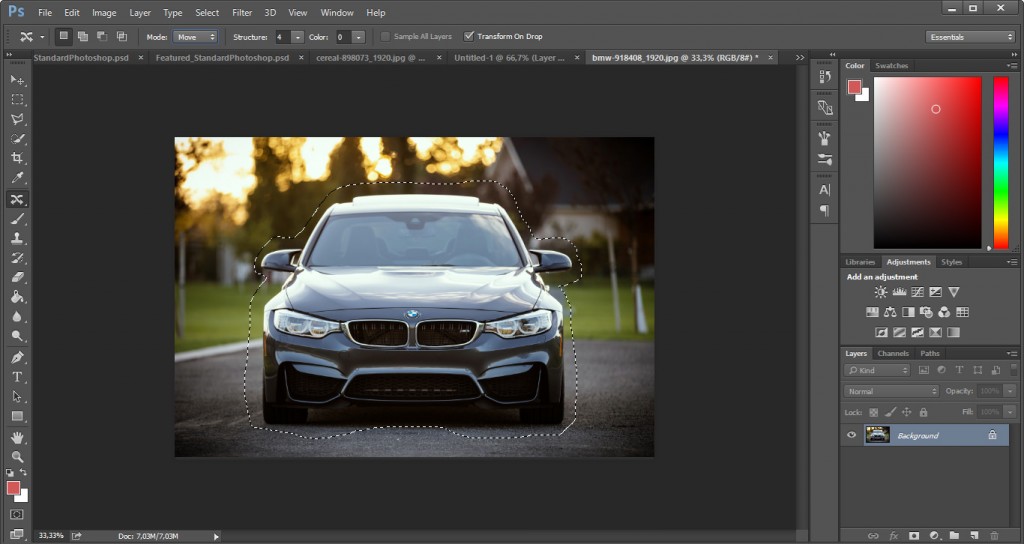Choose Intersect with selection mode
The height and width of the screenshot is (544, 1024).
tap(121, 37)
